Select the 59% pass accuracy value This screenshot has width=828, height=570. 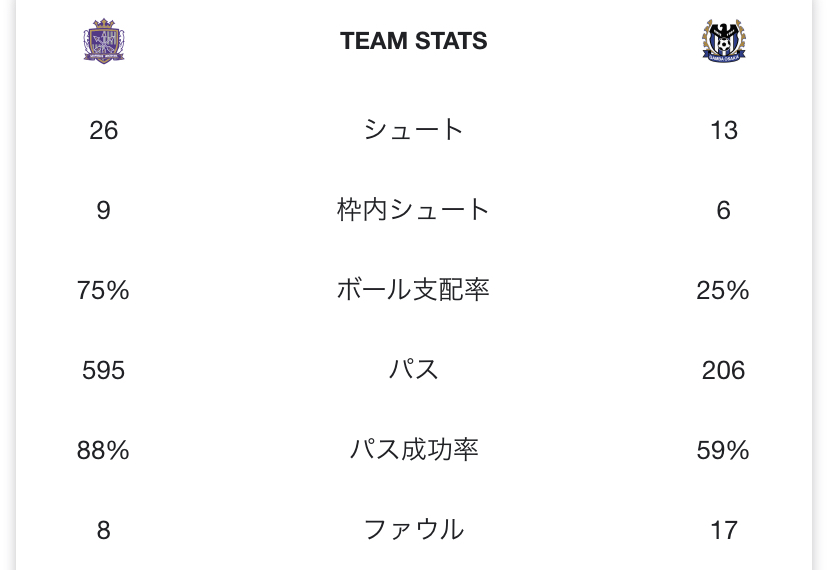coord(723,450)
